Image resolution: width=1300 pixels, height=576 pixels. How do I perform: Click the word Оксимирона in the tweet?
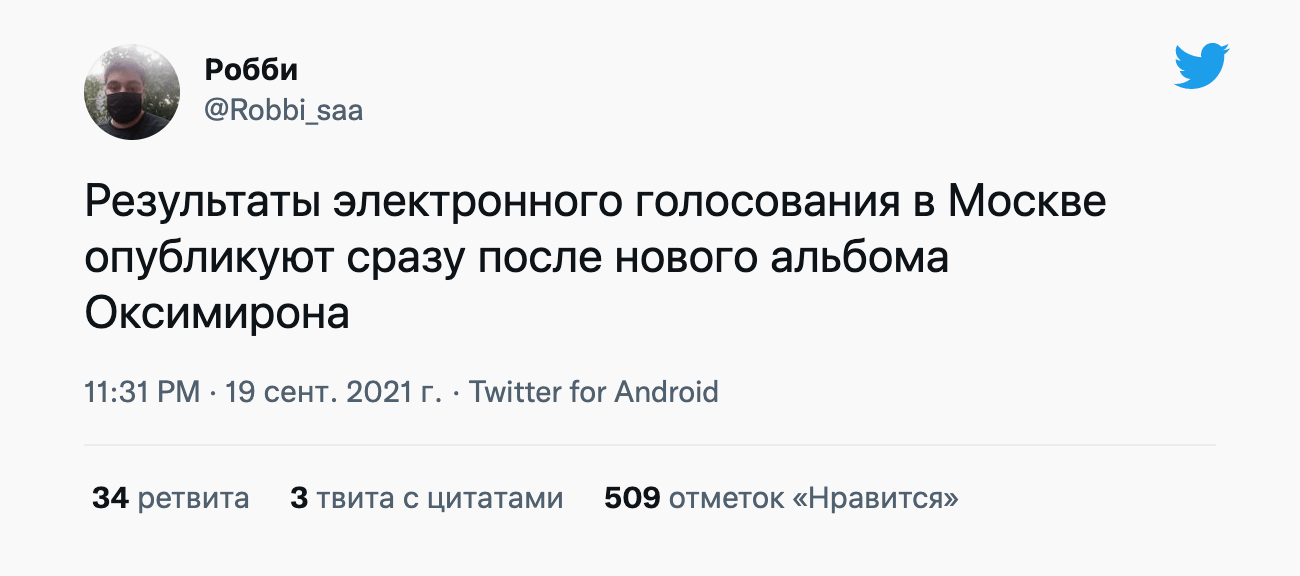click(x=217, y=314)
